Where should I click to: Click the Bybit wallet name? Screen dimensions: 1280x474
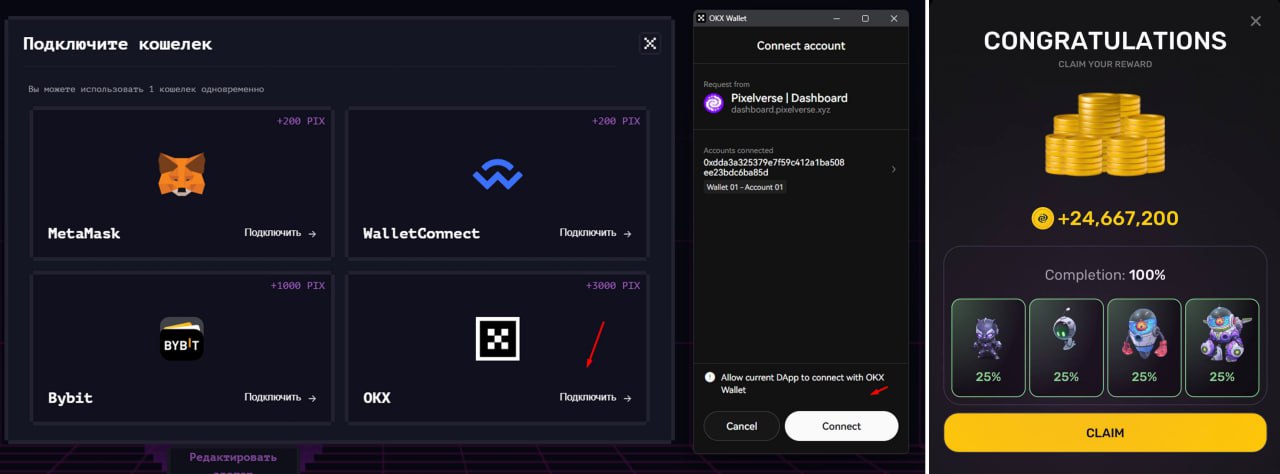(70, 397)
